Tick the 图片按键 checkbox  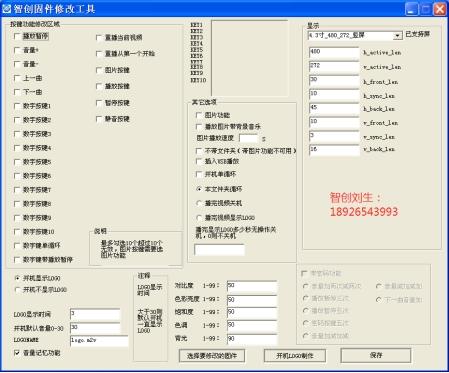pyautogui.click(x=99, y=70)
